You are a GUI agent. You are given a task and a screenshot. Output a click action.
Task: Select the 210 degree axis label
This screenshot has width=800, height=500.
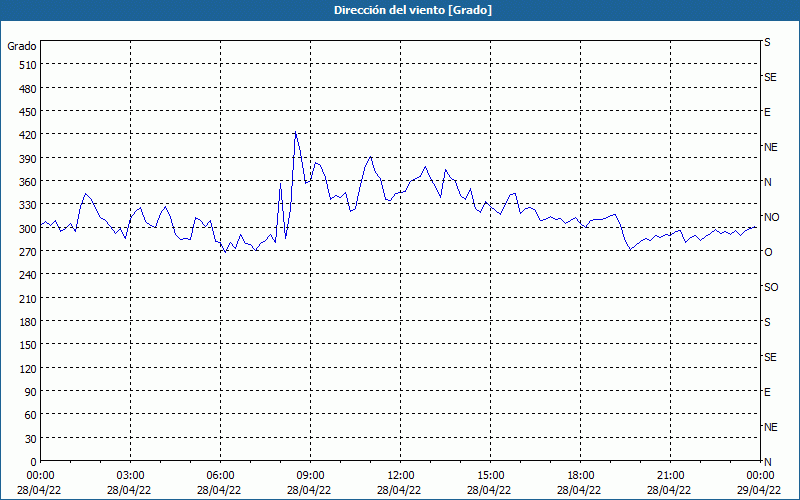(28, 298)
